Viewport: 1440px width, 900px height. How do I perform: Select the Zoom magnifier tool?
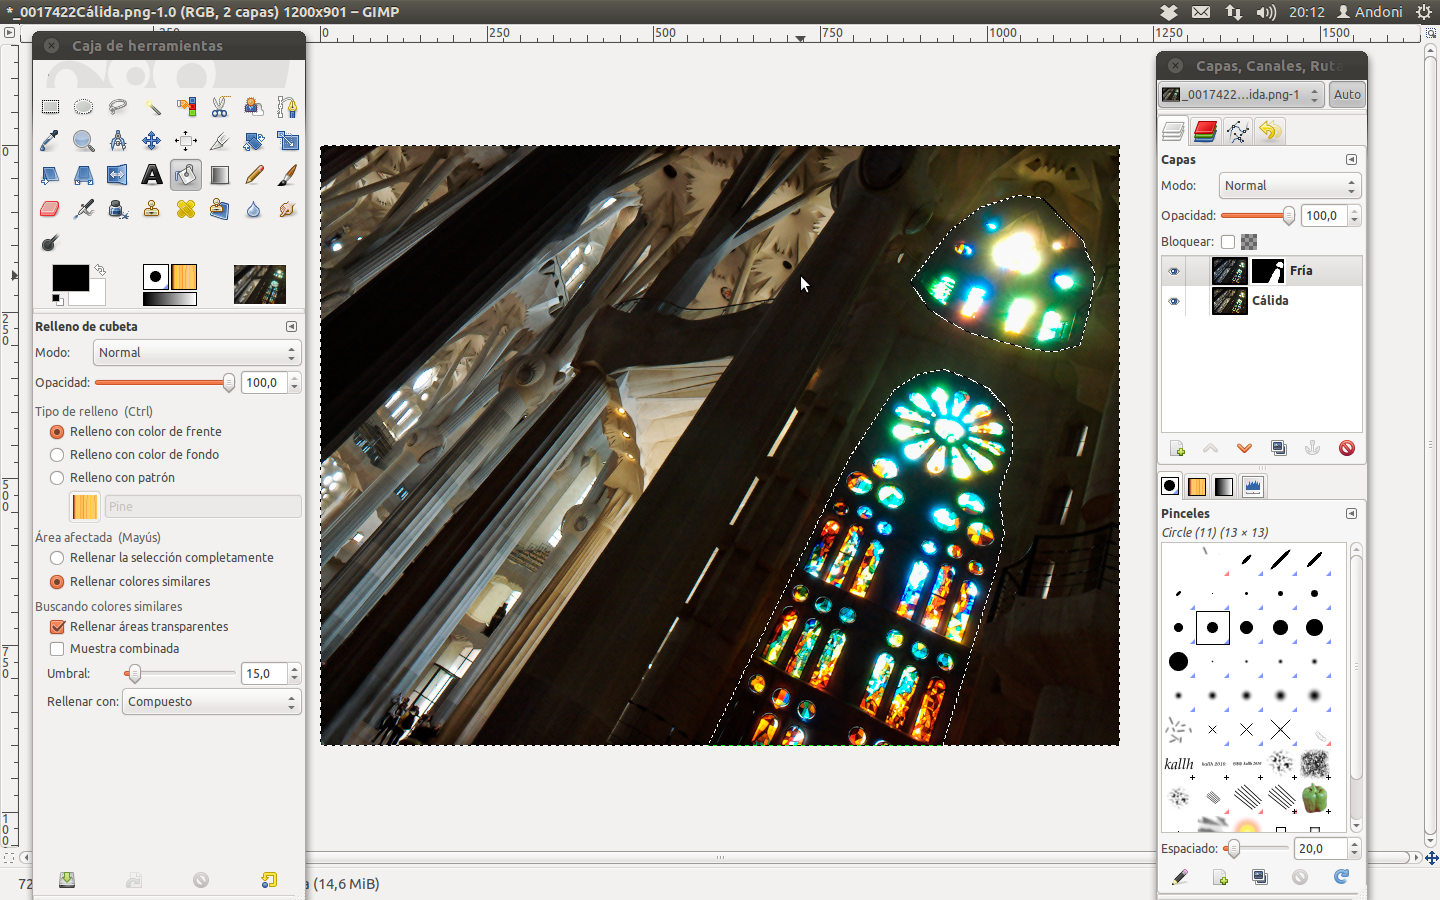[84, 141]
